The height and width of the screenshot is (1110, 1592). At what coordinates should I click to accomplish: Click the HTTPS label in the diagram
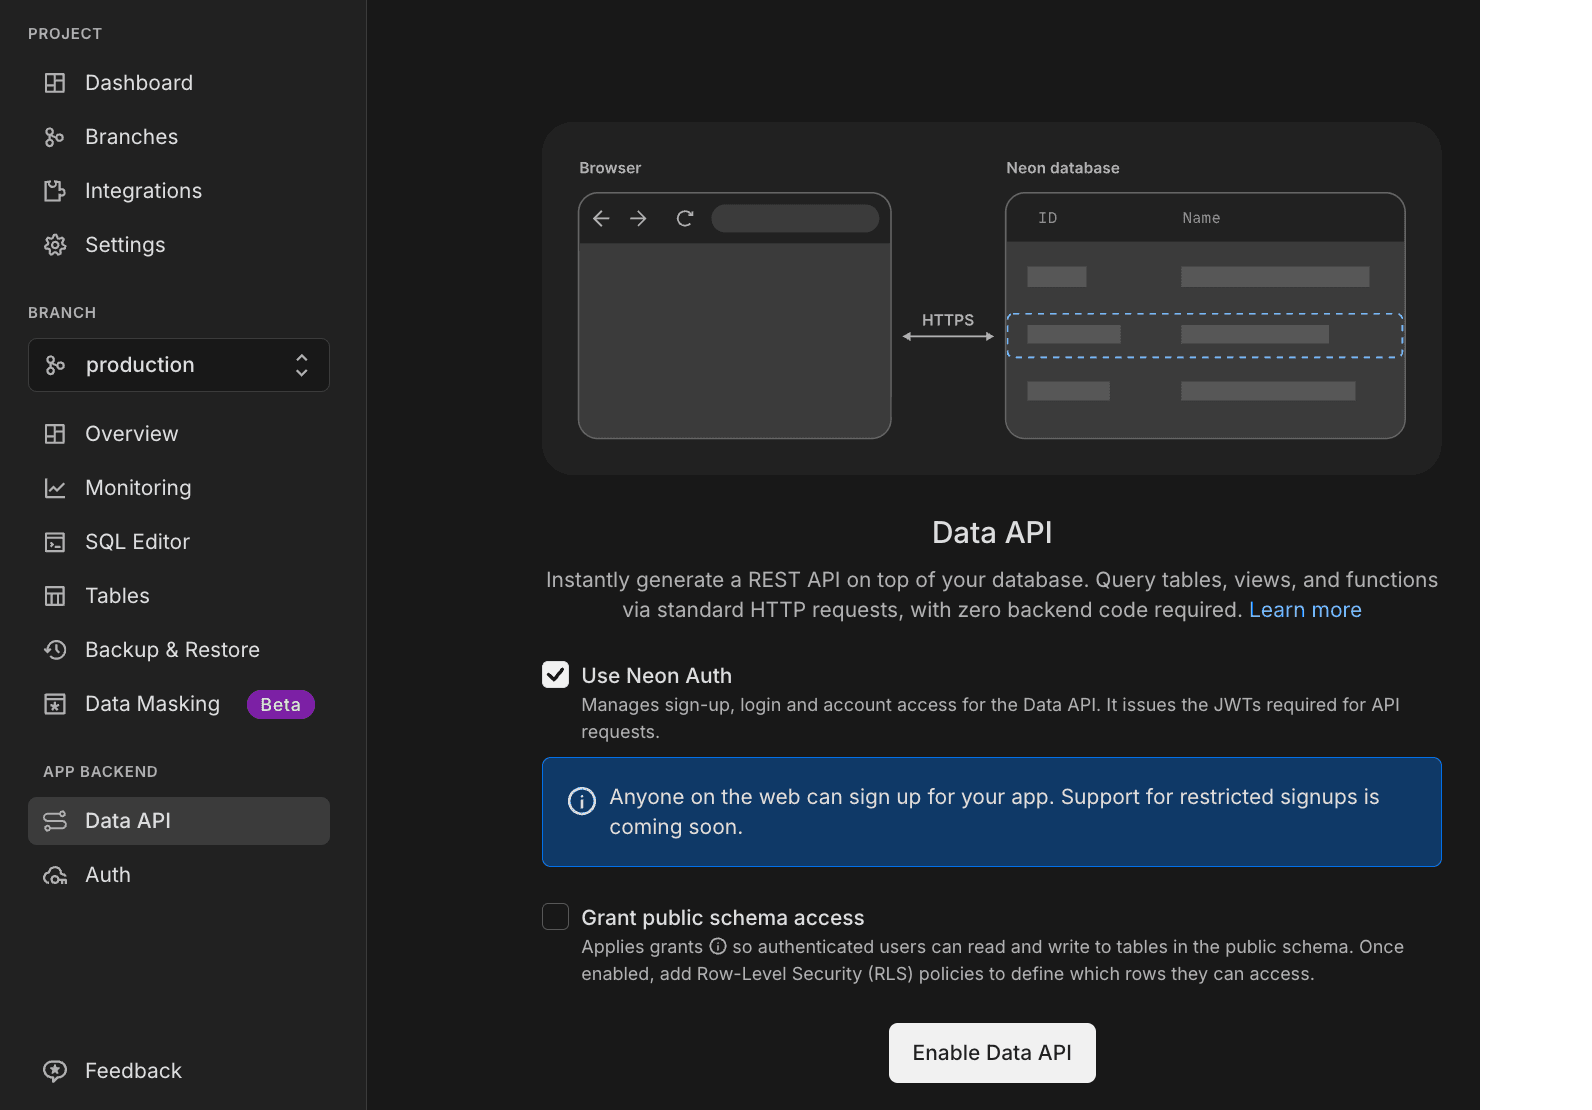pyautogui.click(x=948, y=320)
